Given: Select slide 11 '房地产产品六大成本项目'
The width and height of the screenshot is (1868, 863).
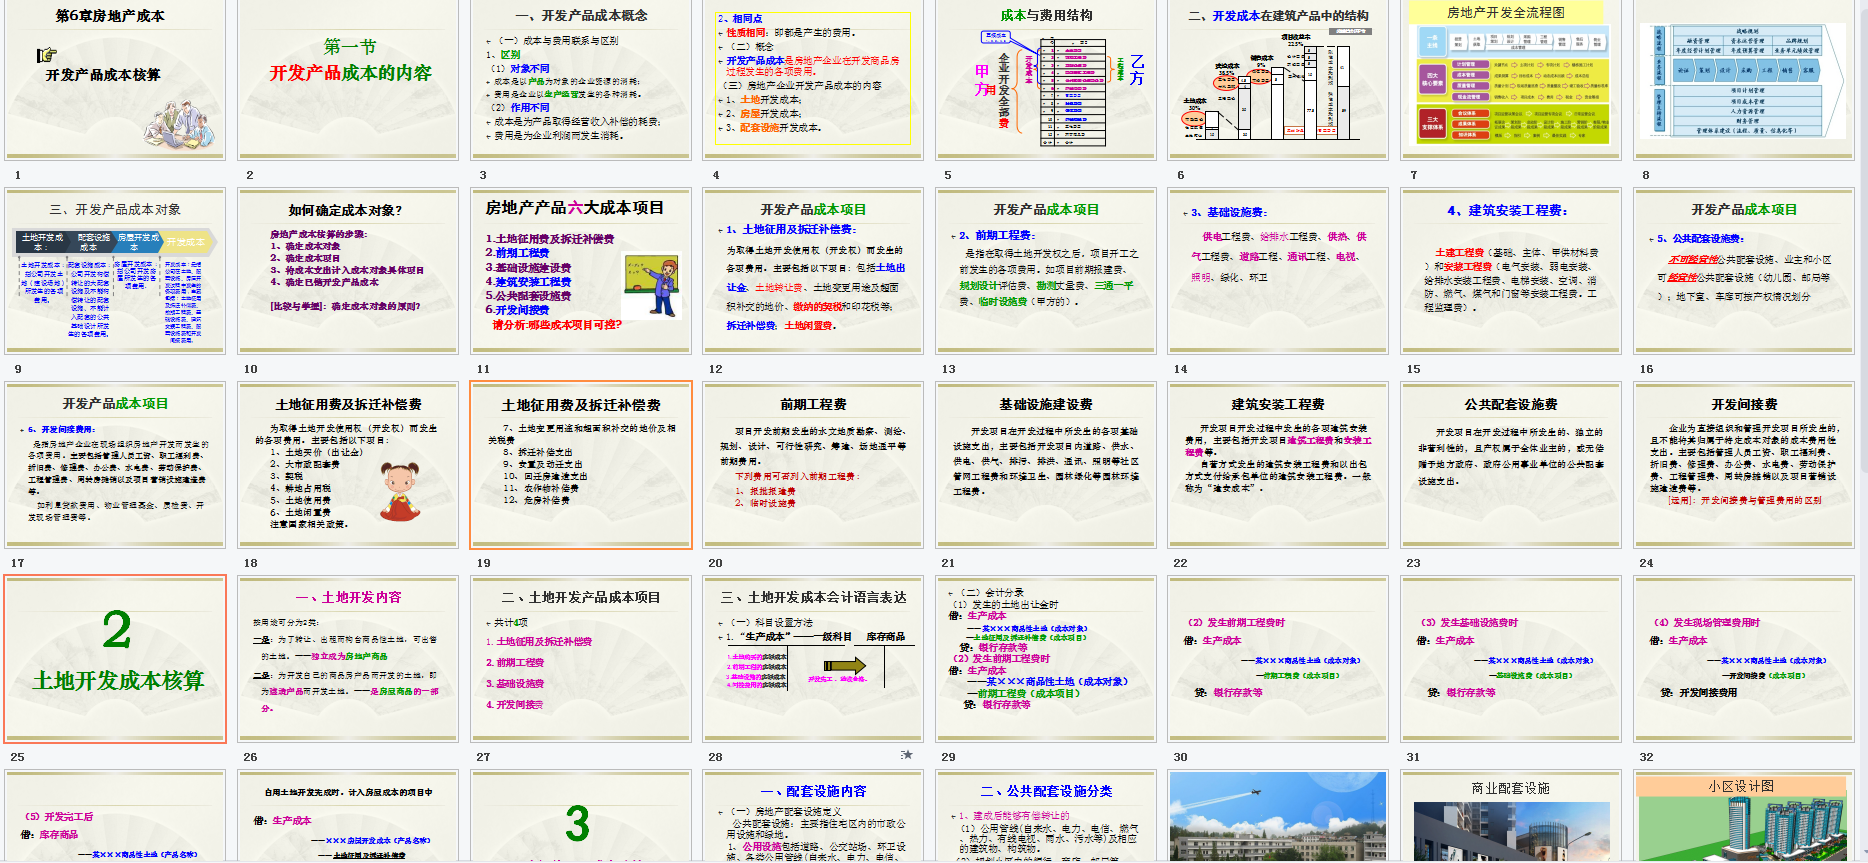Looking at the screenshot, I should coord(581,271).
